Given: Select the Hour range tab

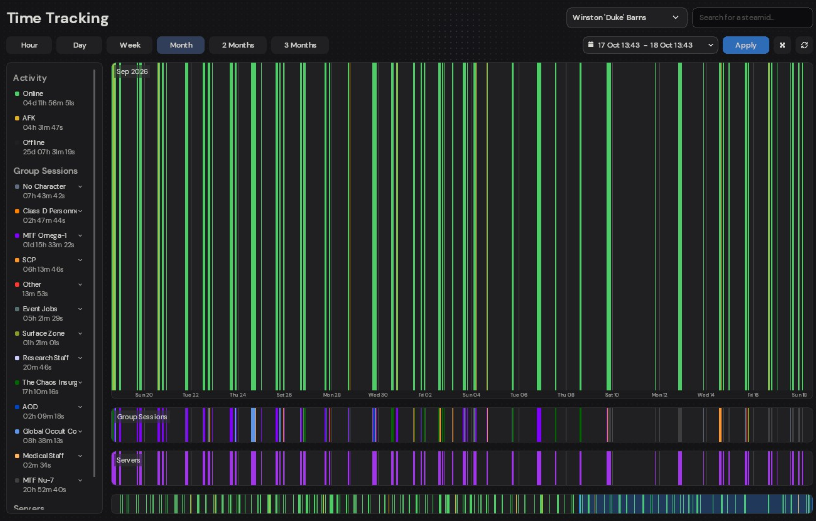Looking at the screenshot, I should pyautogui.click(x=29, y=45).
